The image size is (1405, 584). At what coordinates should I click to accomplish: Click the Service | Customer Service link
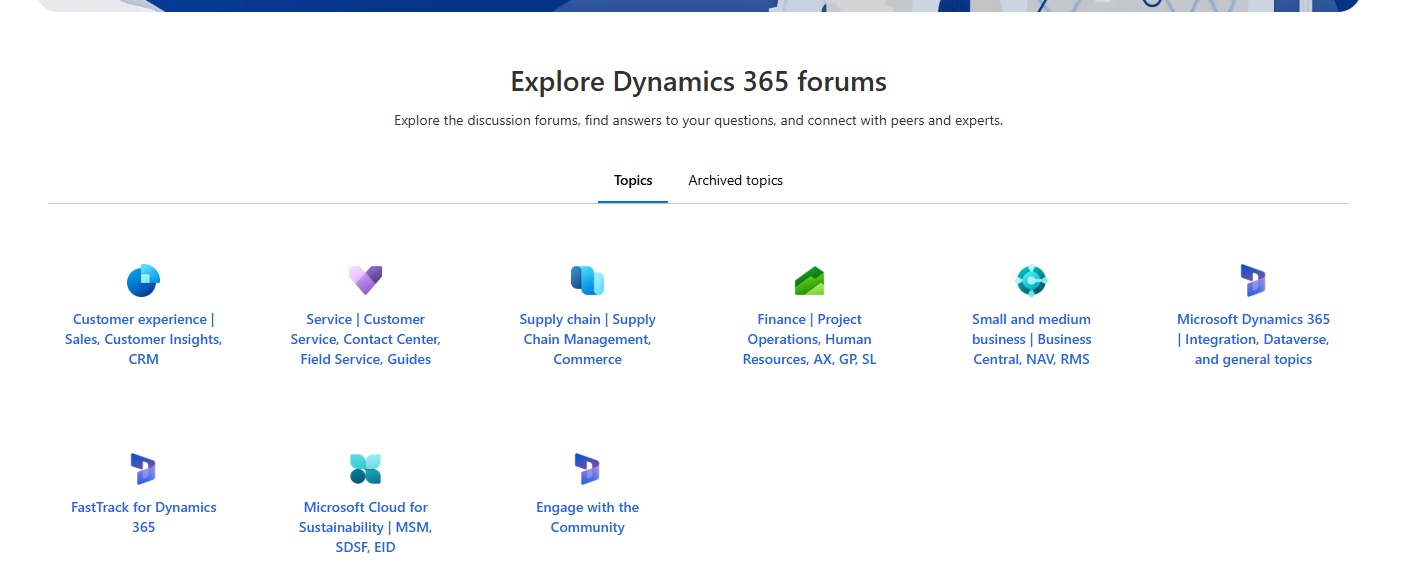[x=366, y=339]
